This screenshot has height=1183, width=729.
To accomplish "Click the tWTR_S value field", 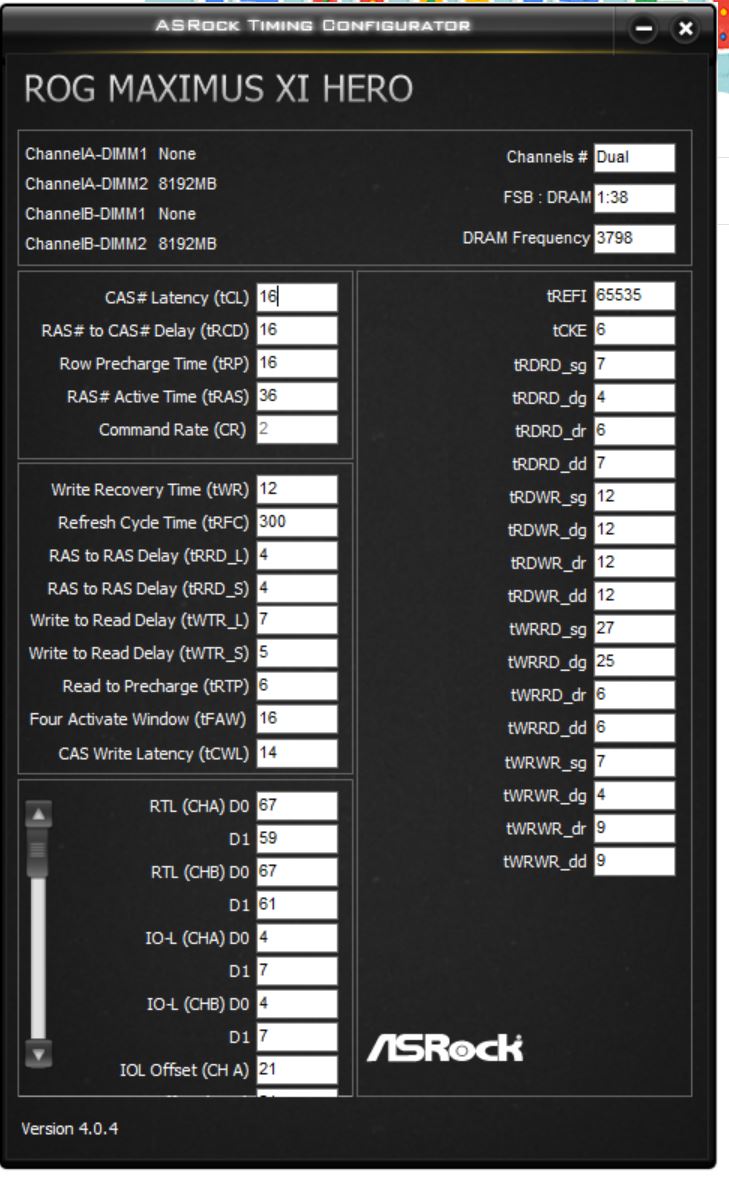I will coord(297,653).
